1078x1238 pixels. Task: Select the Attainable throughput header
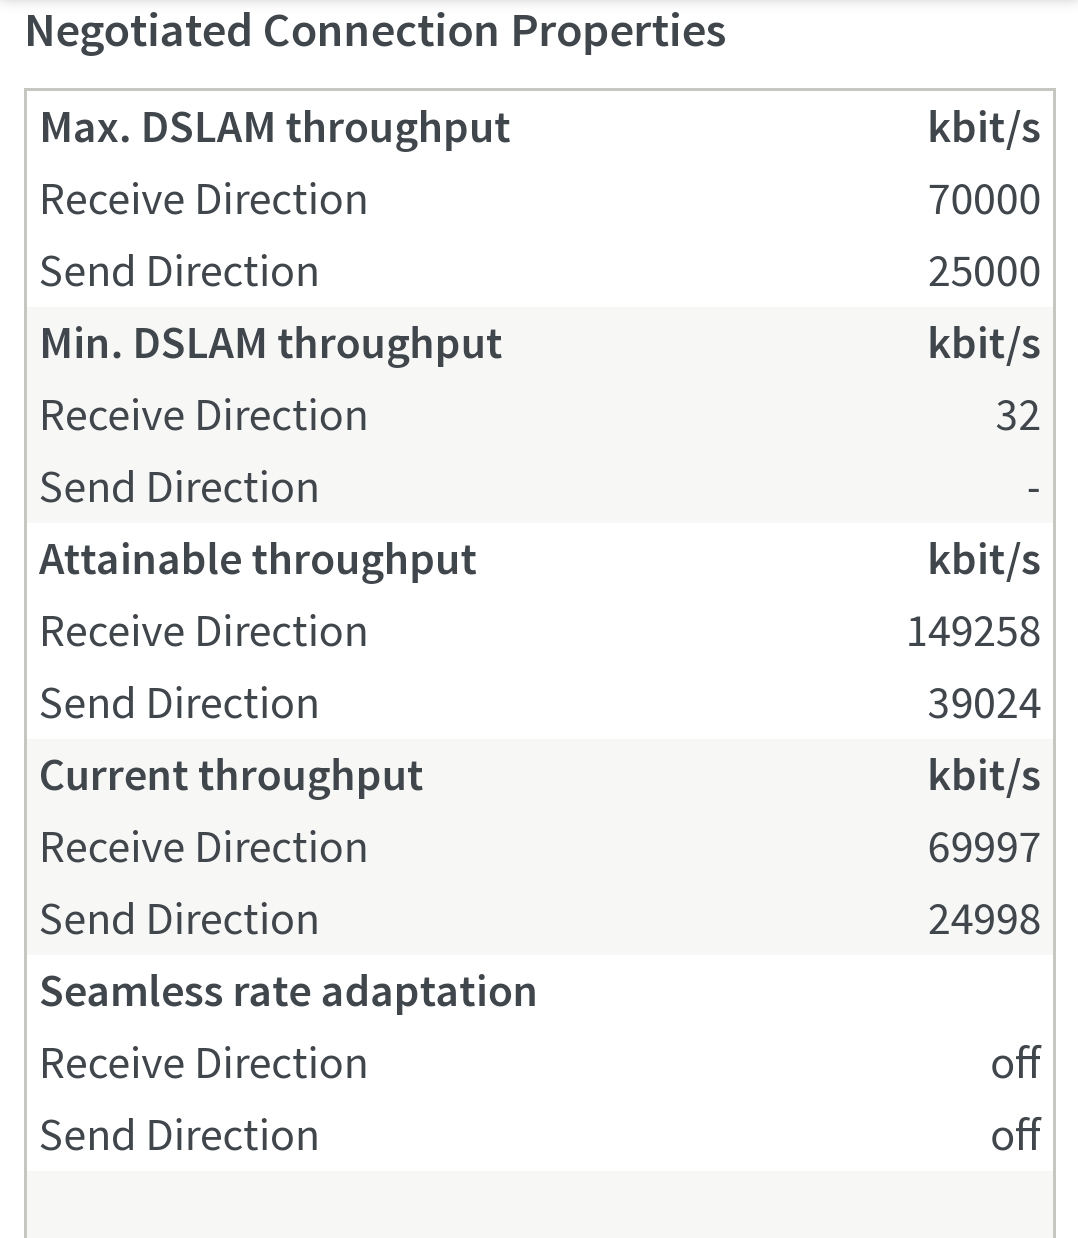click(258, 560)
